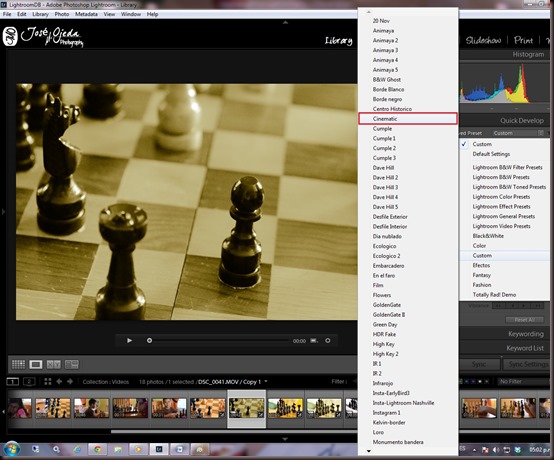Choose Cinematic preset
Image resolution: width=554 pixels, height=460 pixels.
point(408,119)
